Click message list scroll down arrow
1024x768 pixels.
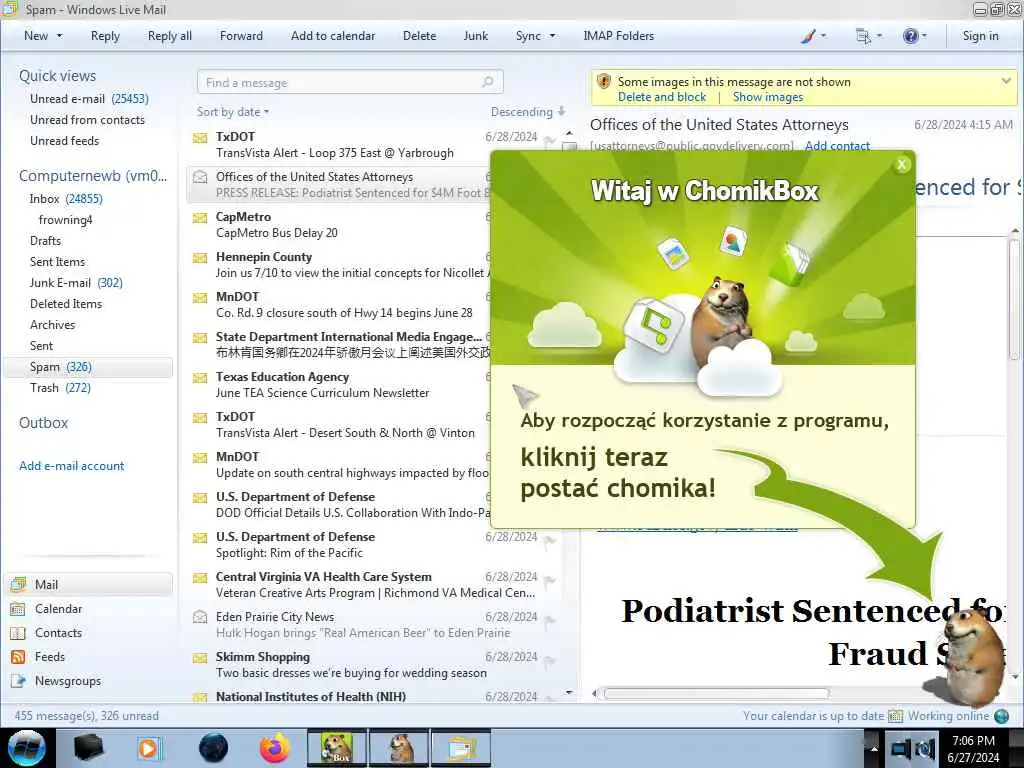click(569, 692)
